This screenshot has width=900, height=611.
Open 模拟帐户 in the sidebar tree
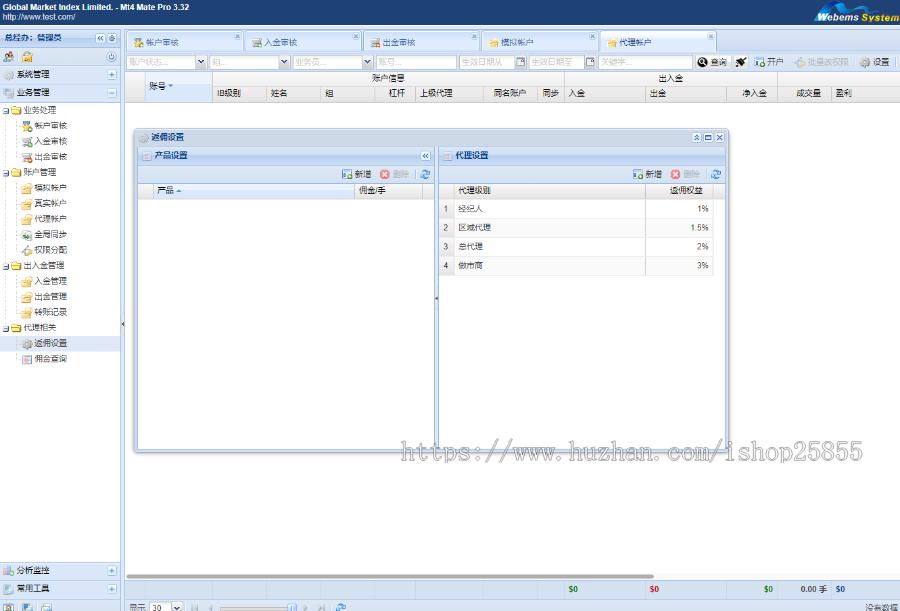tap(51, 187)
